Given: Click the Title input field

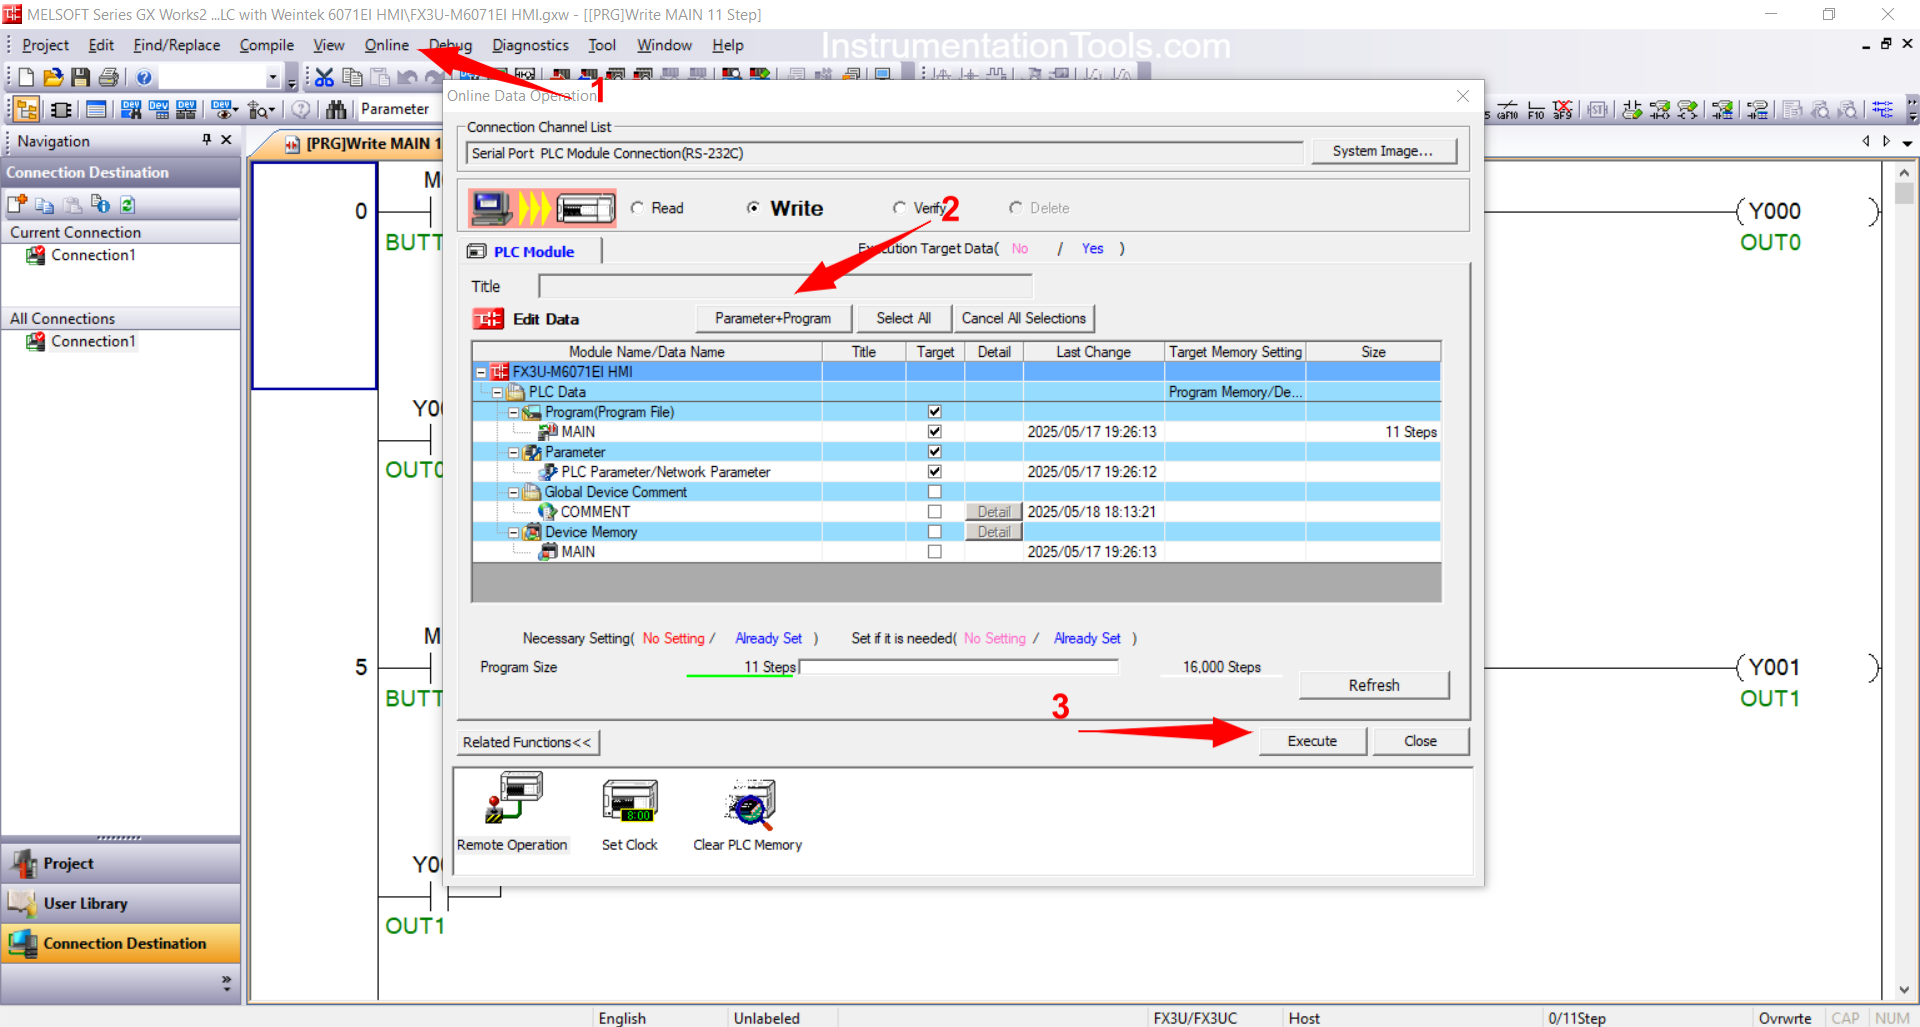Looking at the screenshot, I should pos(785,287).
